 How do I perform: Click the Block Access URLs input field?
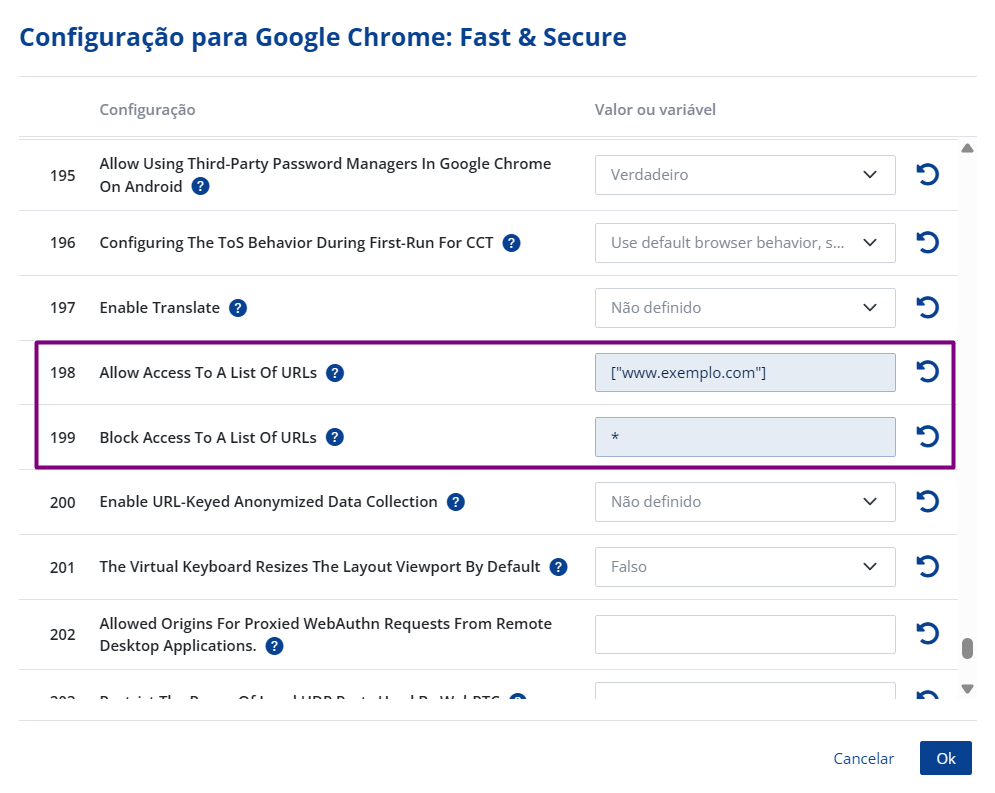pyautogui.click(x=745, y=437)
